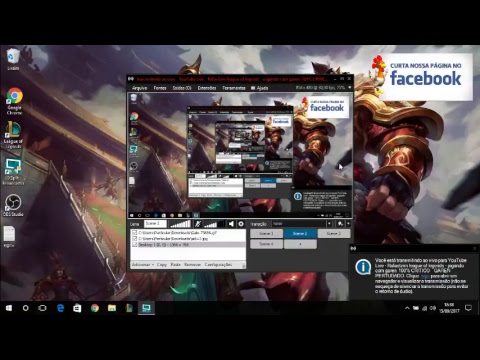Expand the resolution and fps dropdown arrow
The height and width of the screenshot is (360, 480).
349,87
